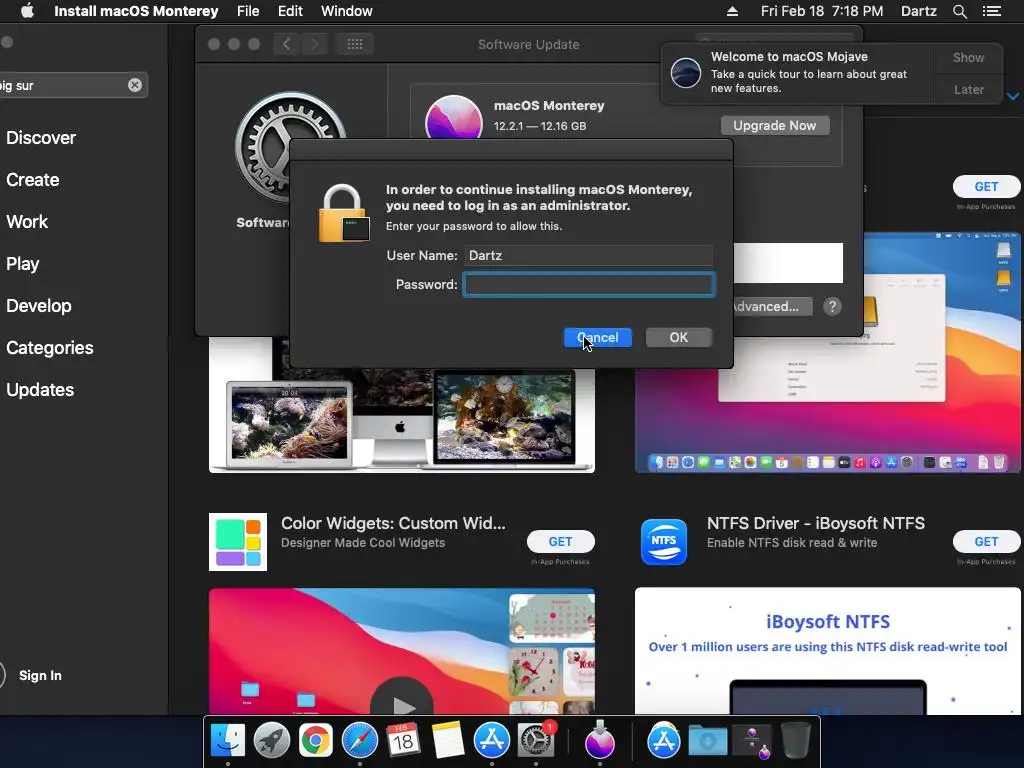The height and width of the screenshot is (768, 1024).
Task: Click the Mojave notification icon
Action: click(686, 72)
